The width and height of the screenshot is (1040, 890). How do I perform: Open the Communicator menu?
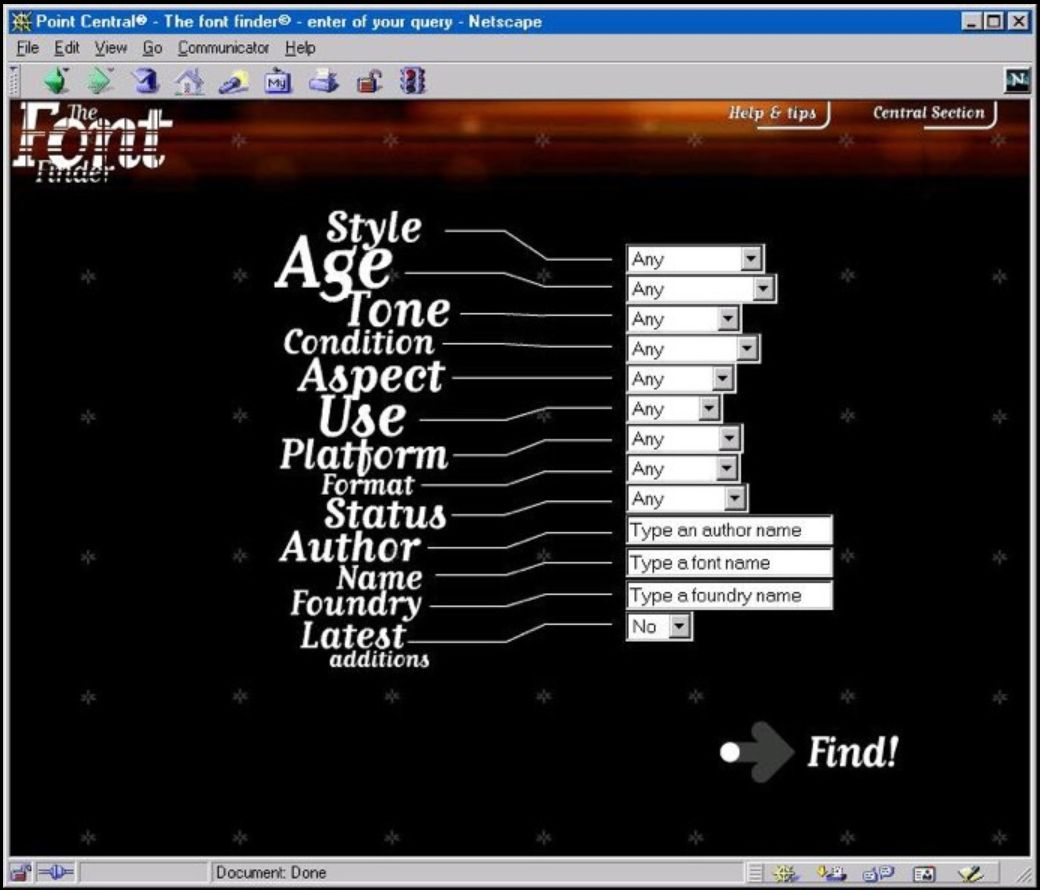(224, 48)
